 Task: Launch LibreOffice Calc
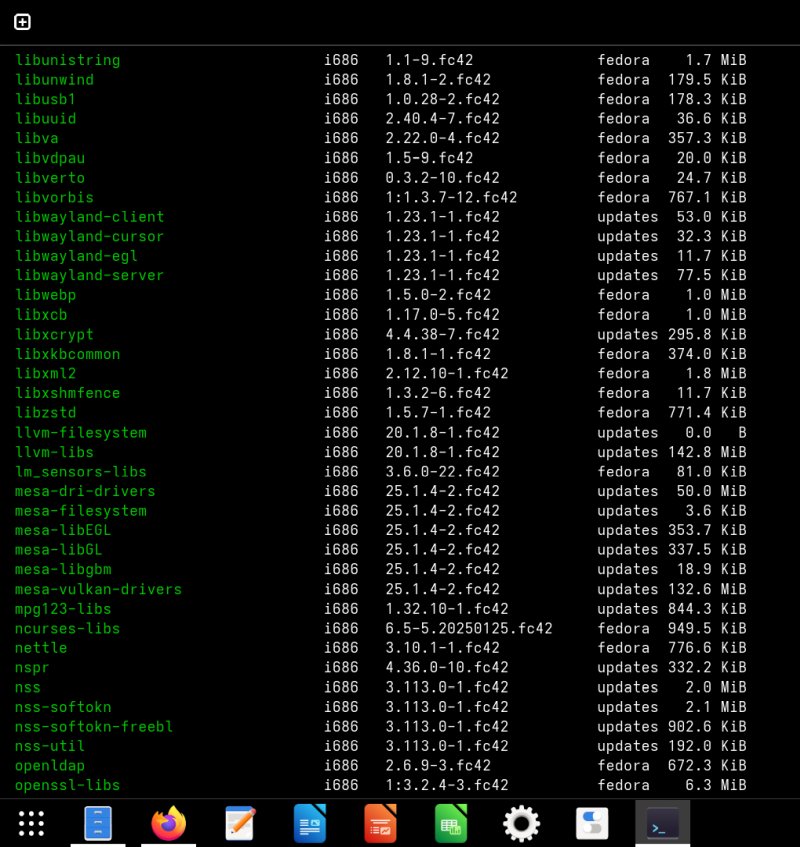click(450, 822)
